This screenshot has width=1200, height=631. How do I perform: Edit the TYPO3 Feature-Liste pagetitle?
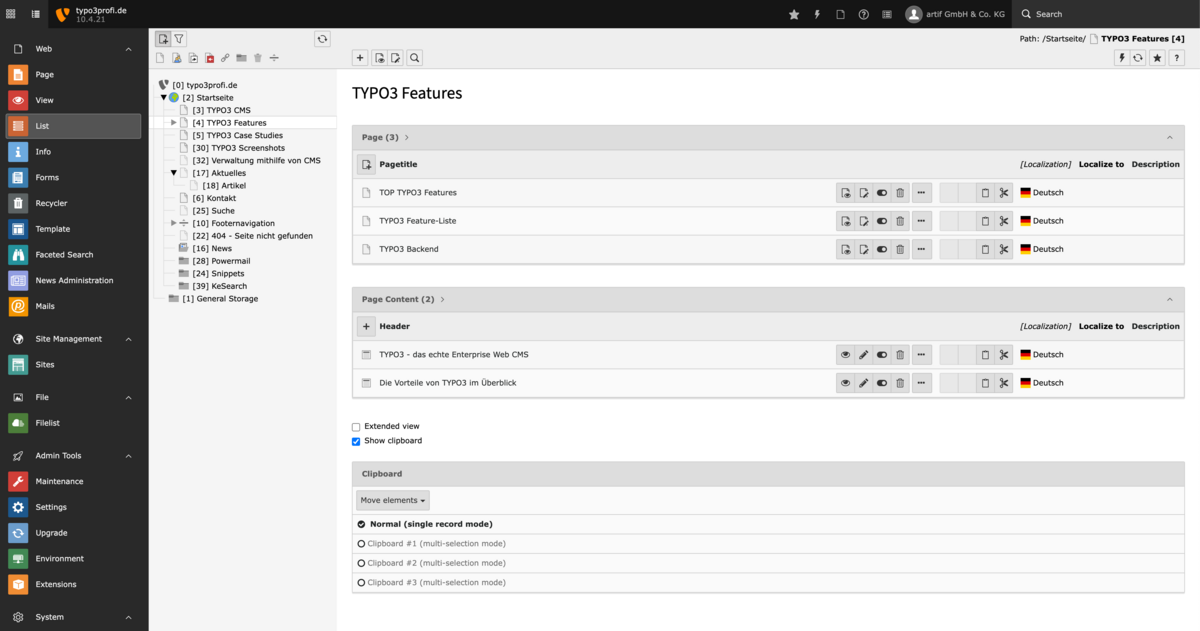coord(862,221)
